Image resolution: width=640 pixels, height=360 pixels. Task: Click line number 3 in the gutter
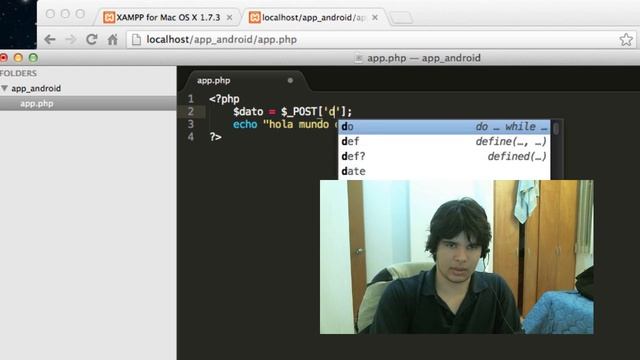(191, 124)
